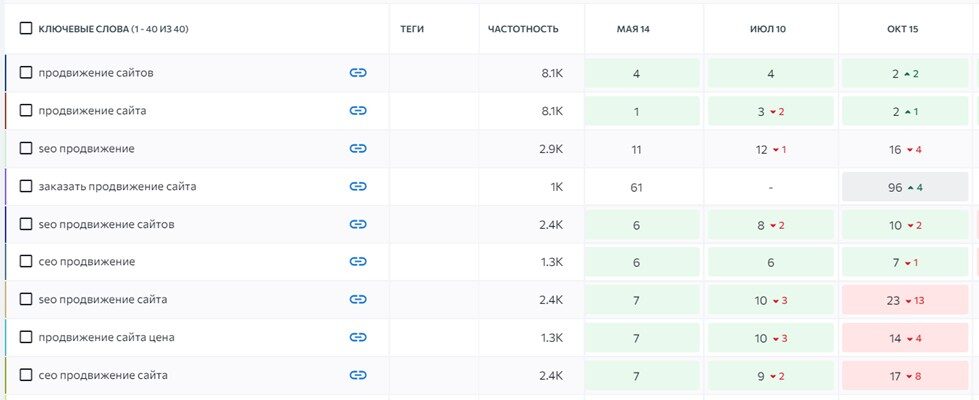
Task: Open link icon for seo продвижение
Action: point(358,149)
